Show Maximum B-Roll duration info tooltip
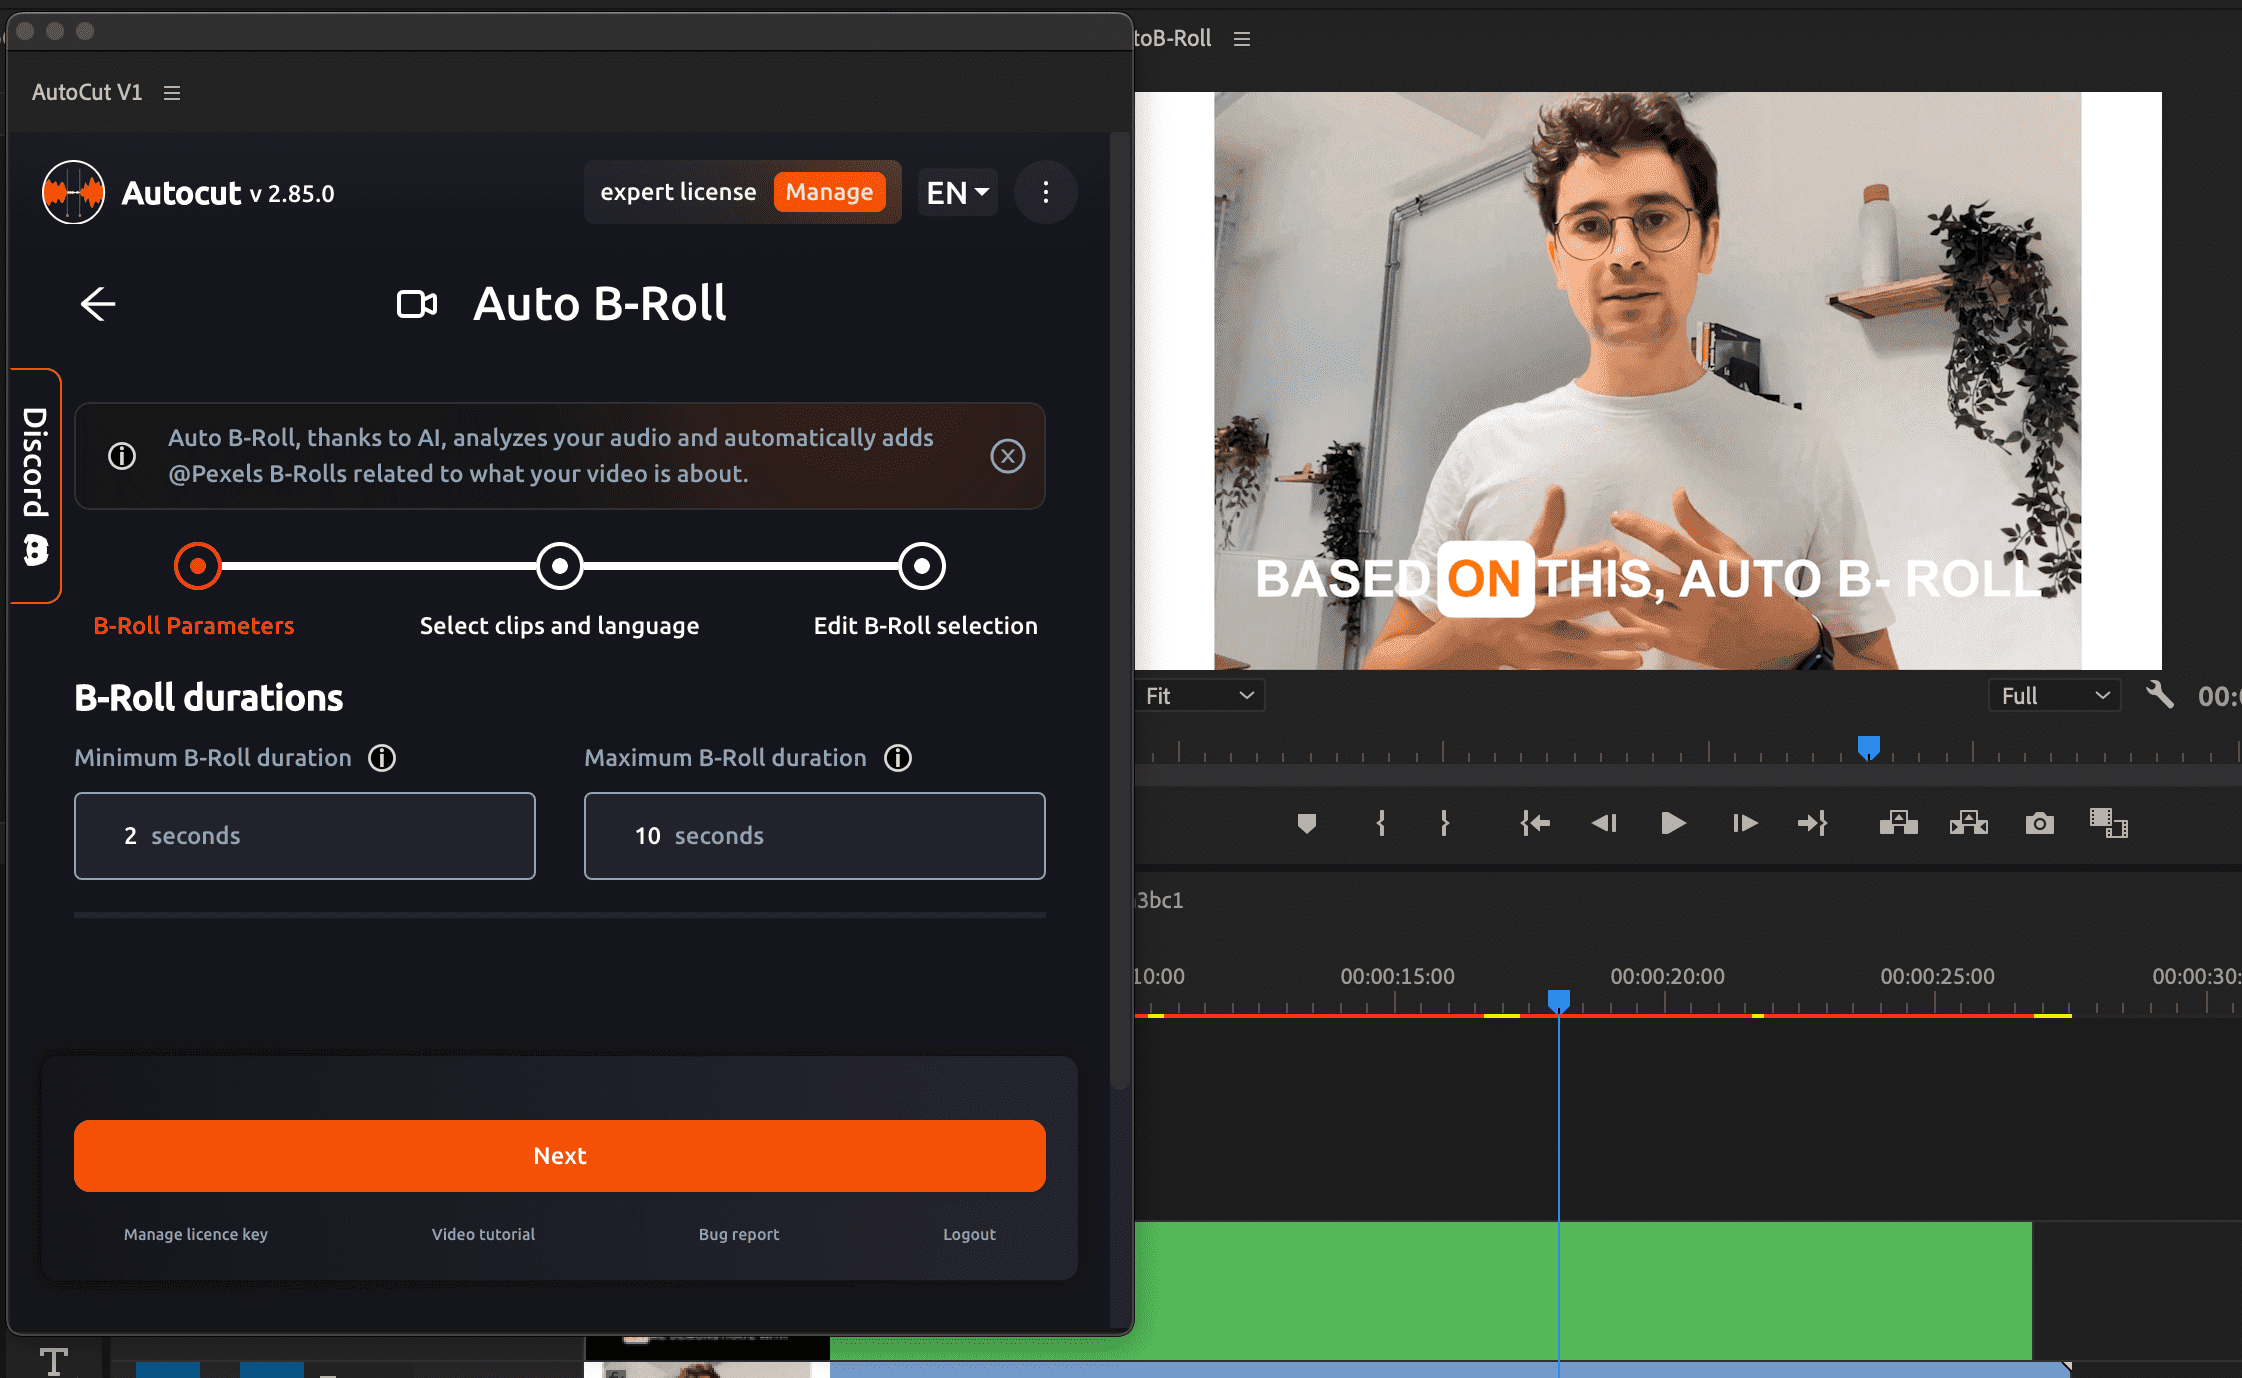This screenshot has width=2242, height=1378. [x=898, y=758]
